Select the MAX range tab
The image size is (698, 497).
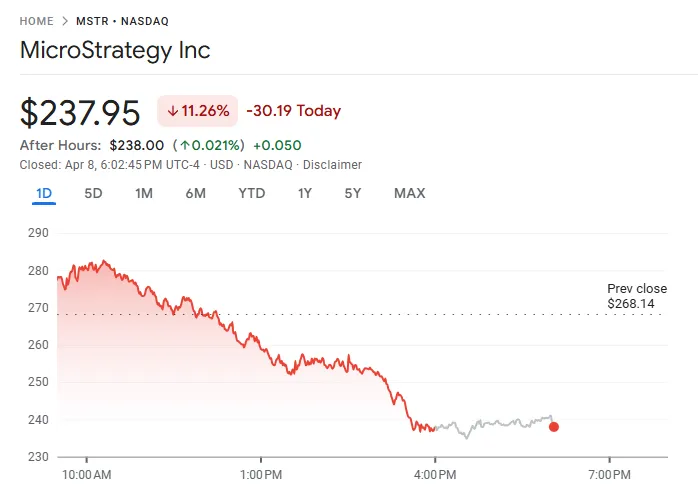pyautogui.click(x=409, y=193)
